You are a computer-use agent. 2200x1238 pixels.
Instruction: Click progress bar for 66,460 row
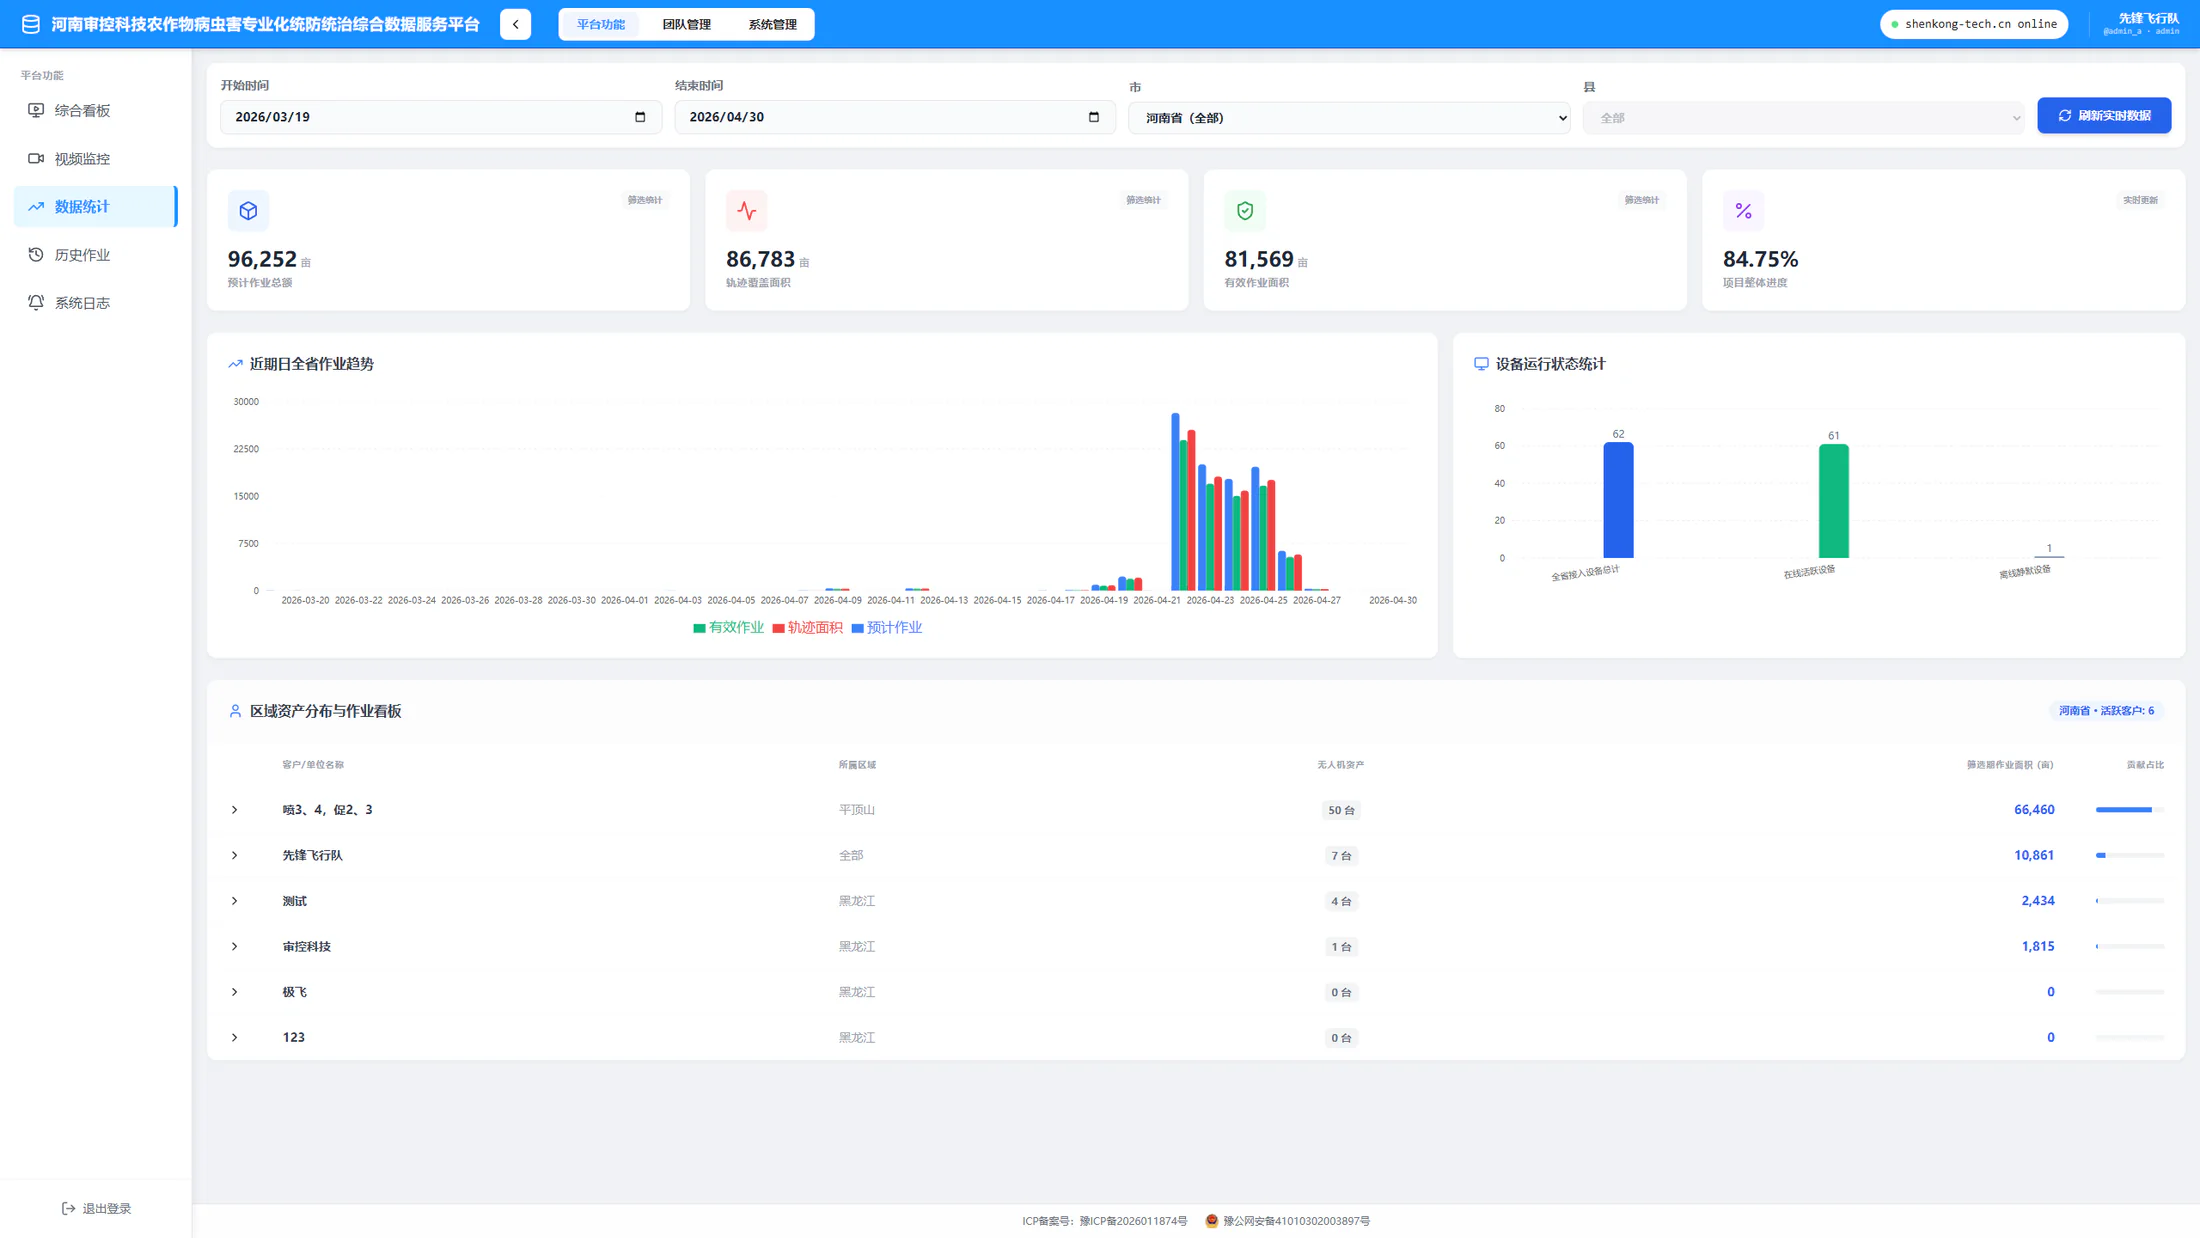[2130, 810]
